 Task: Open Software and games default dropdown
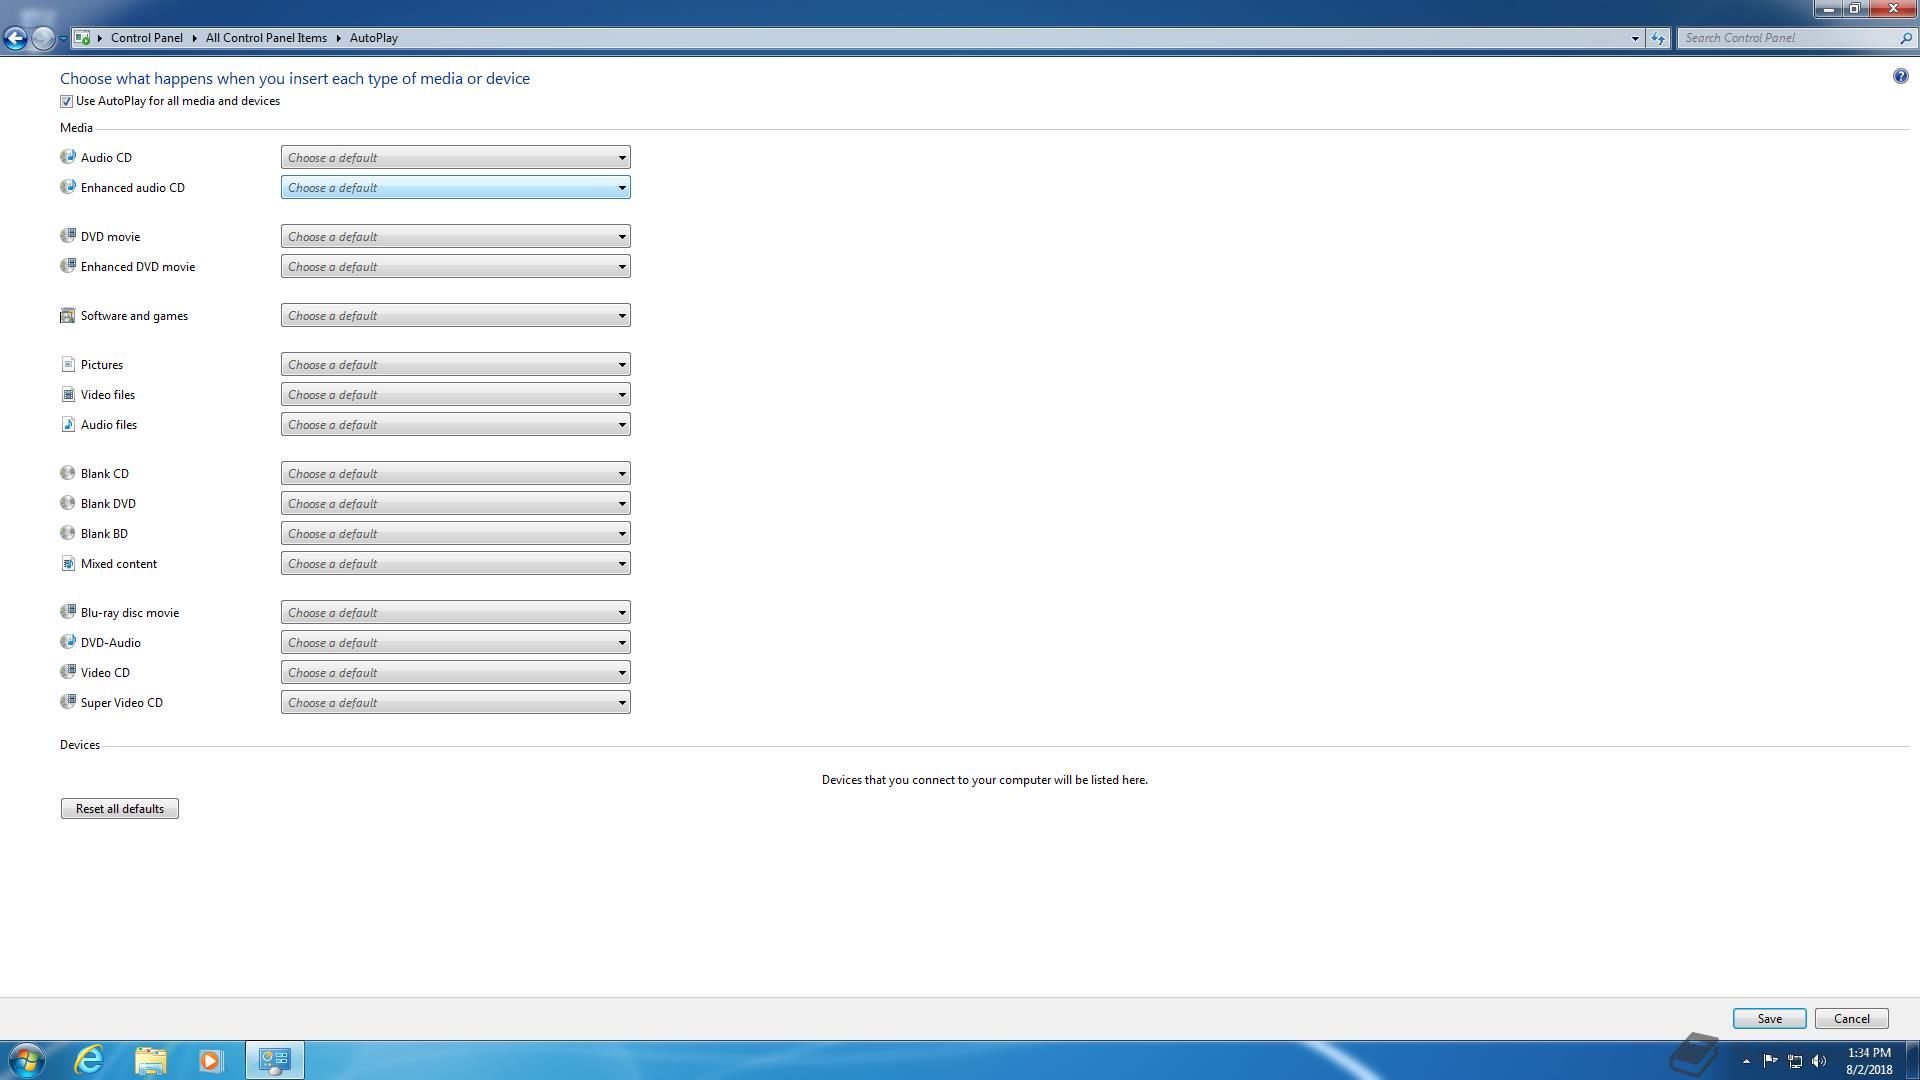(x=456, y=315)
